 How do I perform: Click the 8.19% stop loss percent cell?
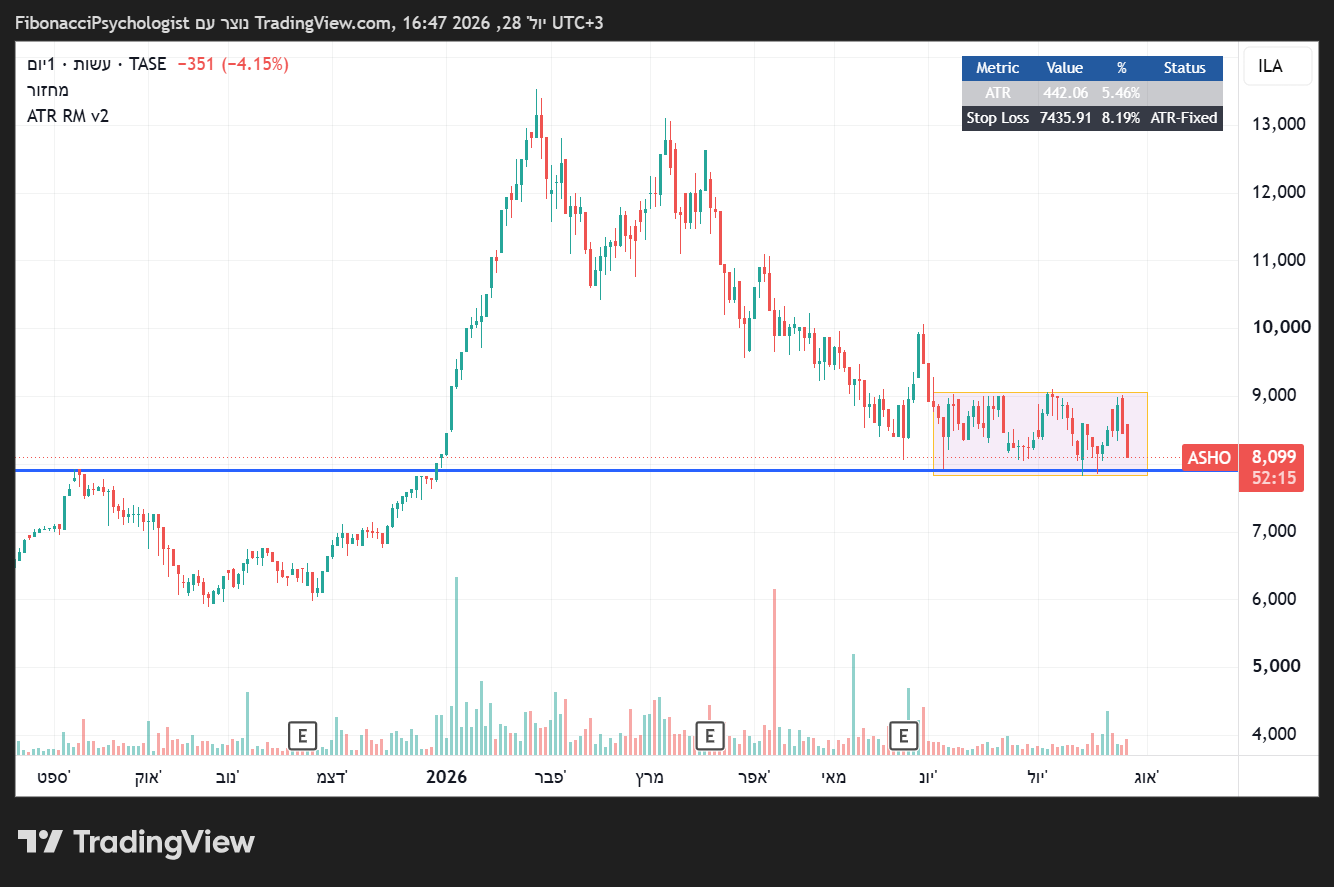[x=1121, y=118]
